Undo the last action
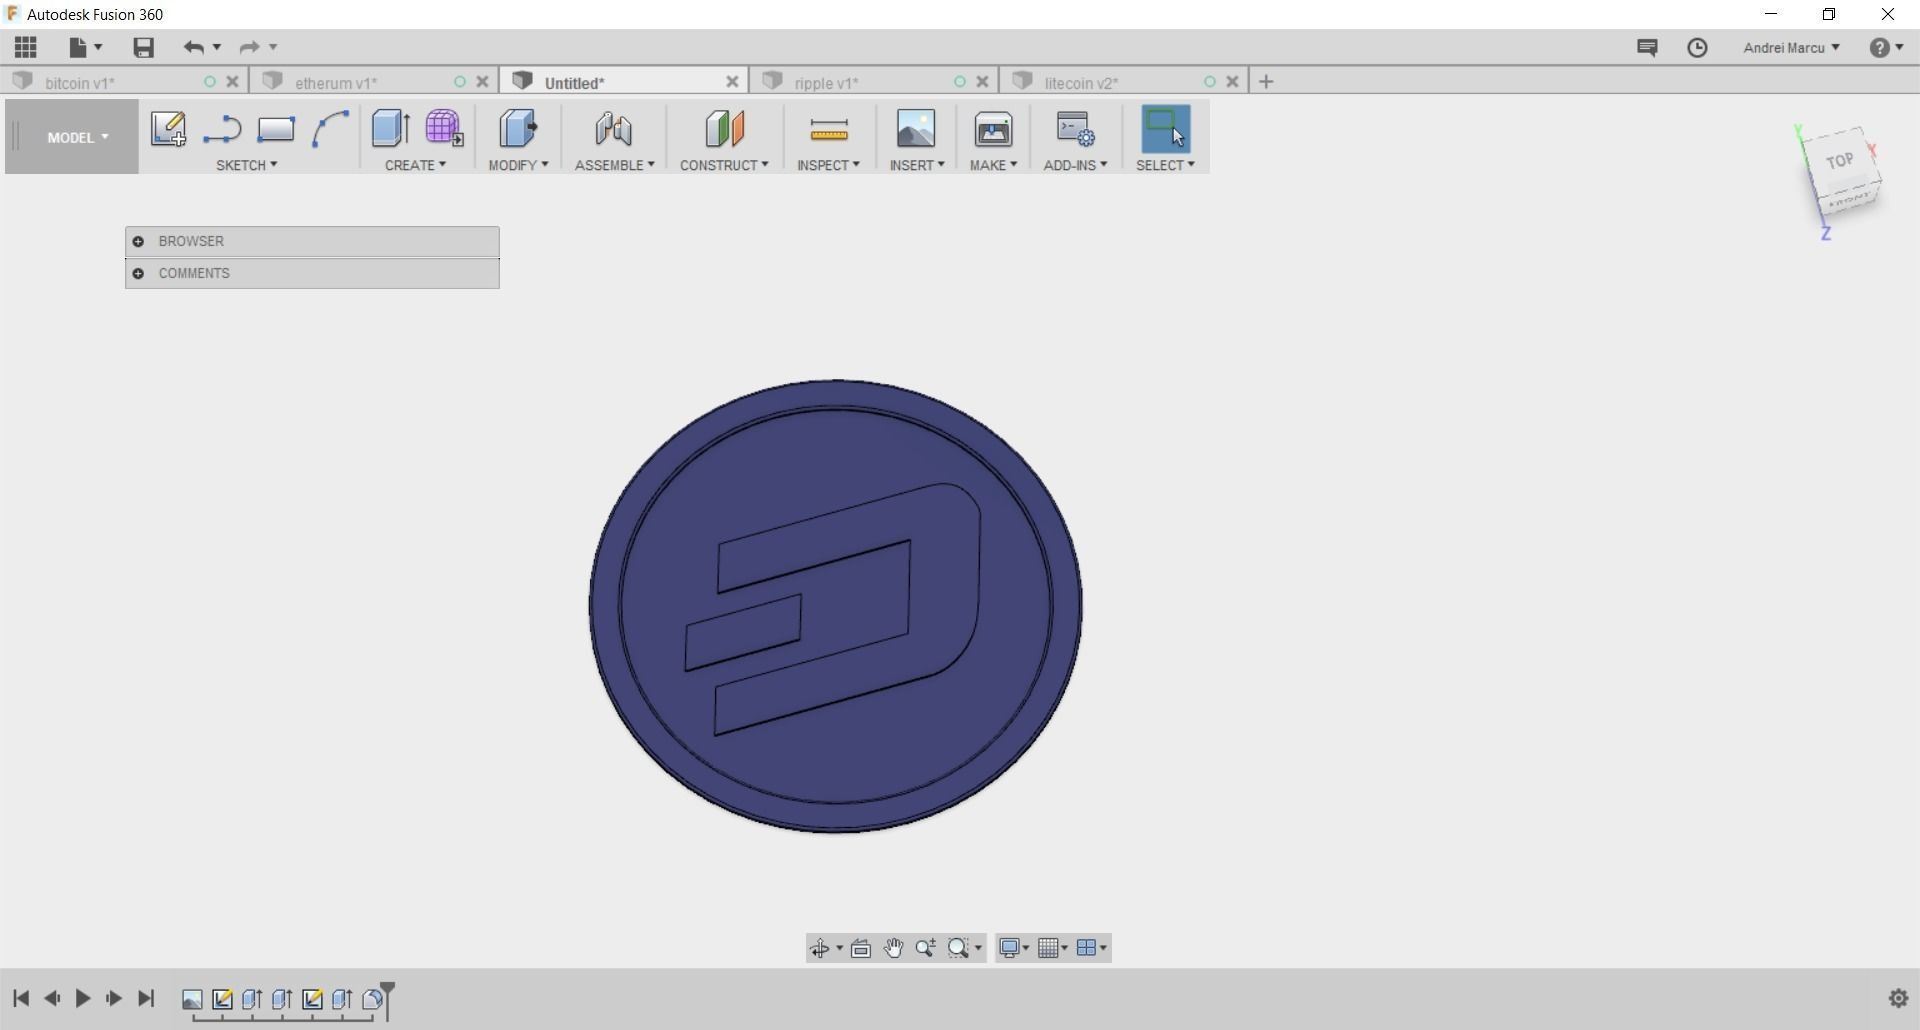Screen dimensions: 1920x1030 (x=194, y=47)
